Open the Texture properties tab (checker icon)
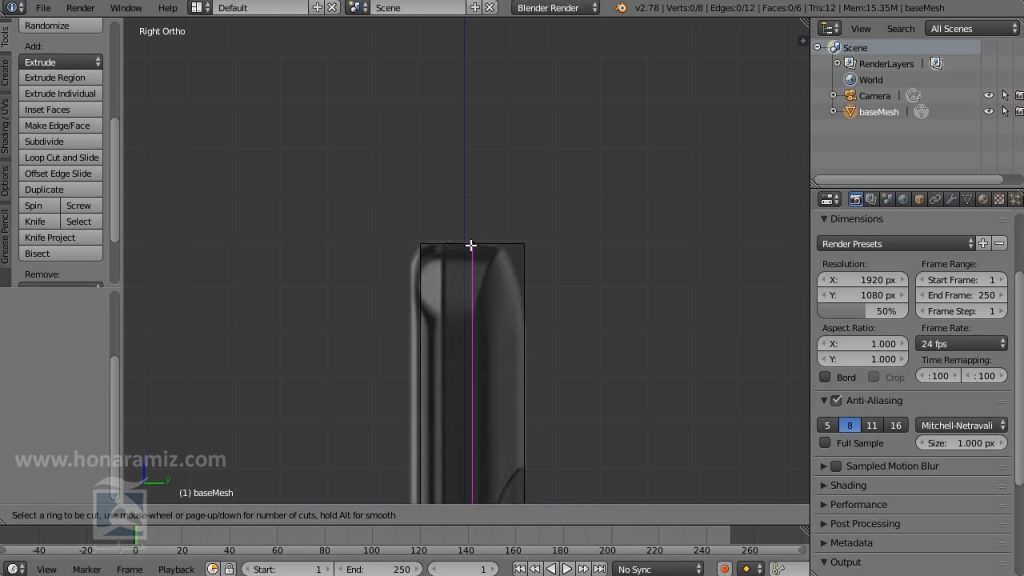 (999, 199)
